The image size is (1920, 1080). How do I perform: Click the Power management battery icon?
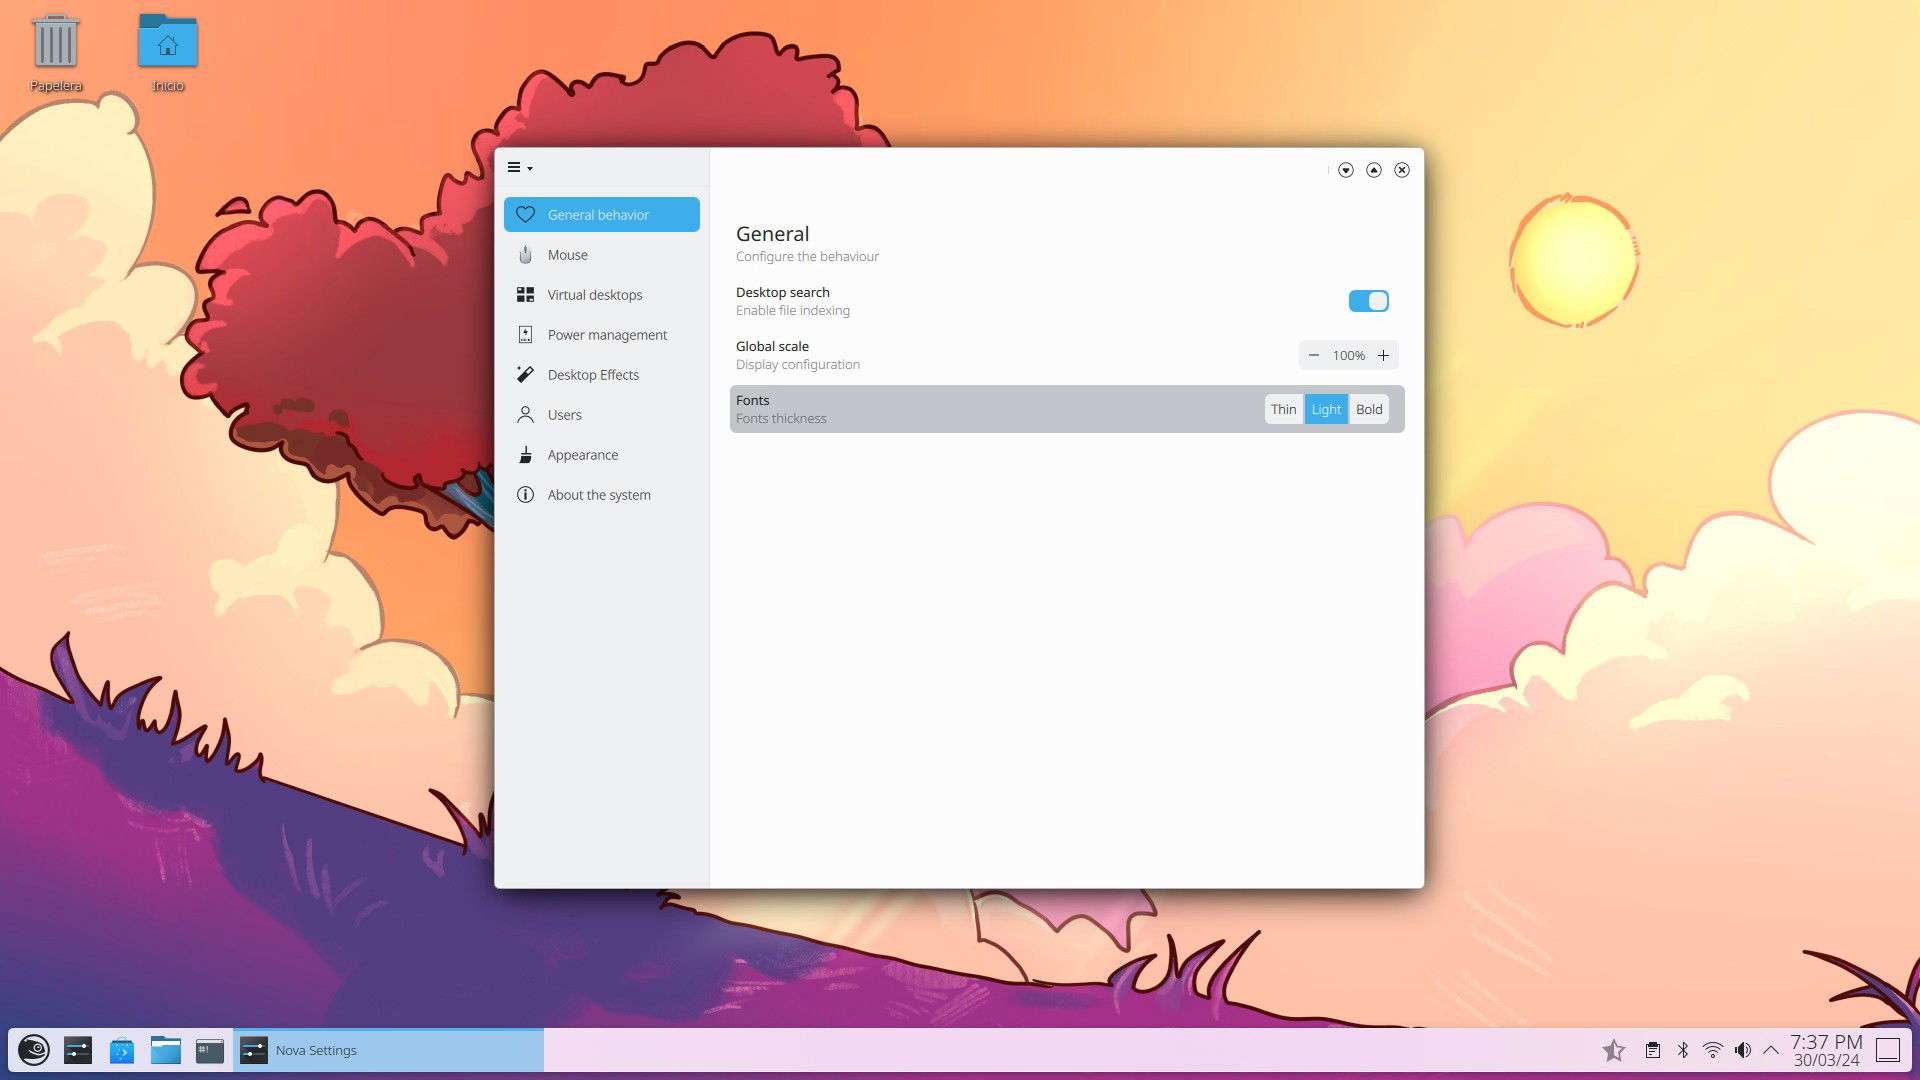click(x=525, y=334)
